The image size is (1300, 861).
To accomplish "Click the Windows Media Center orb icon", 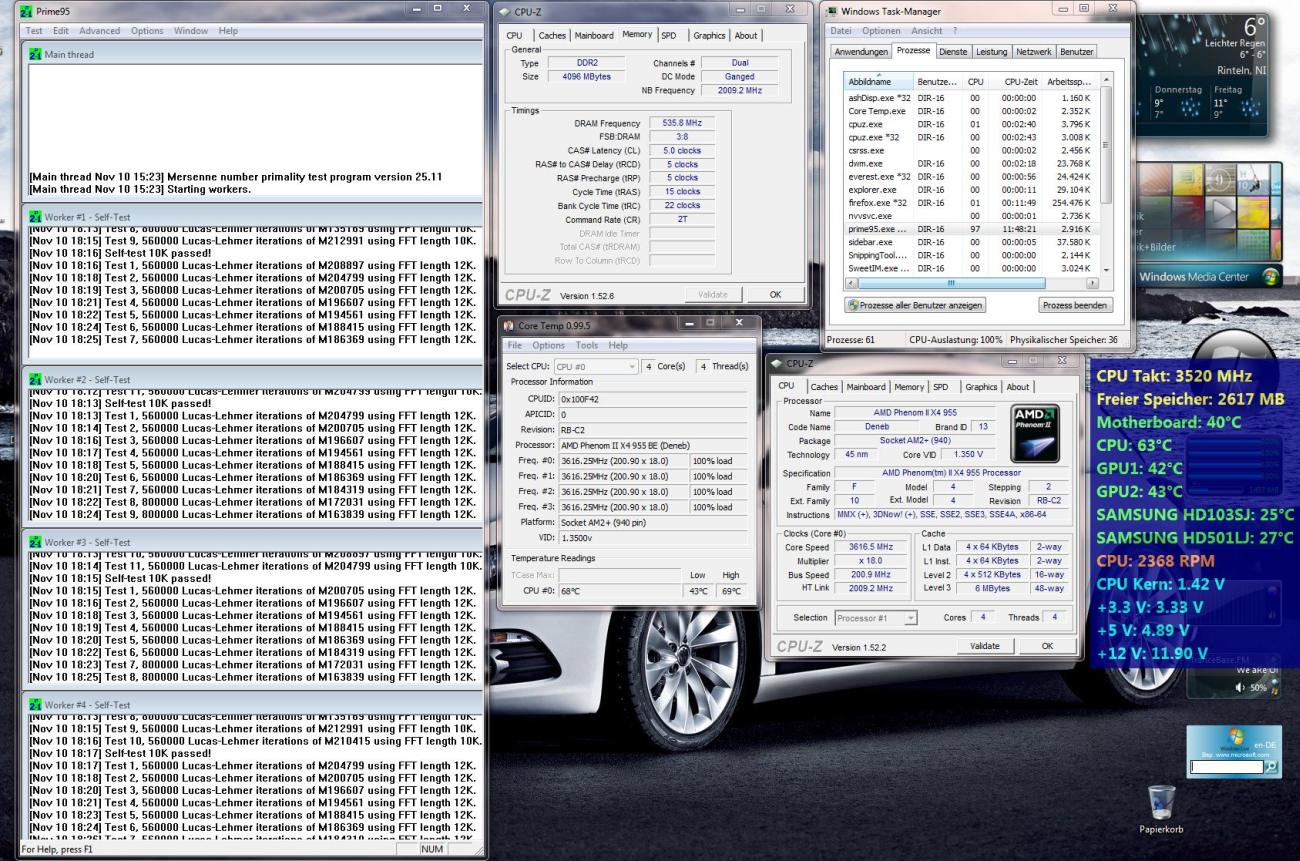I will (1273, 275).
